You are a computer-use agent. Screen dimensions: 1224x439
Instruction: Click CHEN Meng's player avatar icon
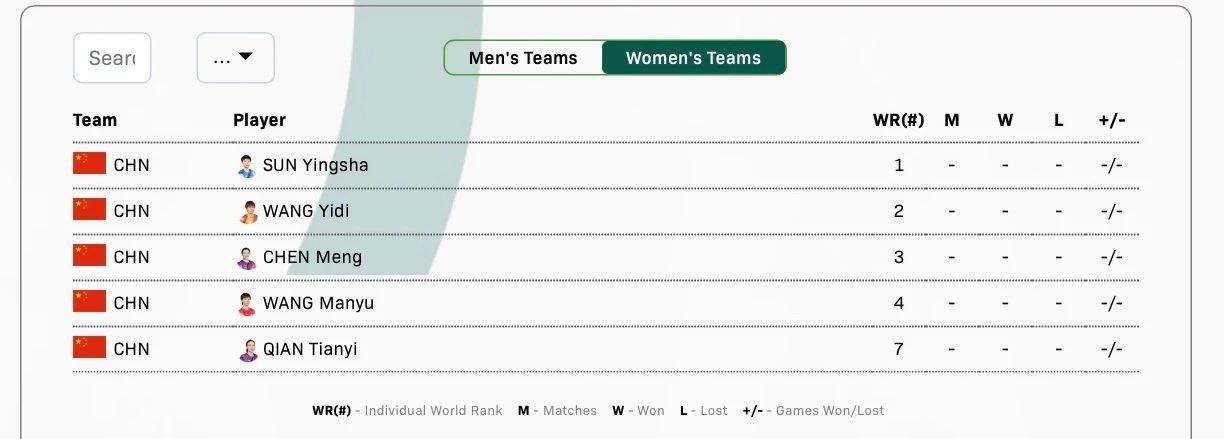pyautogui.click(x=247, y=258)
